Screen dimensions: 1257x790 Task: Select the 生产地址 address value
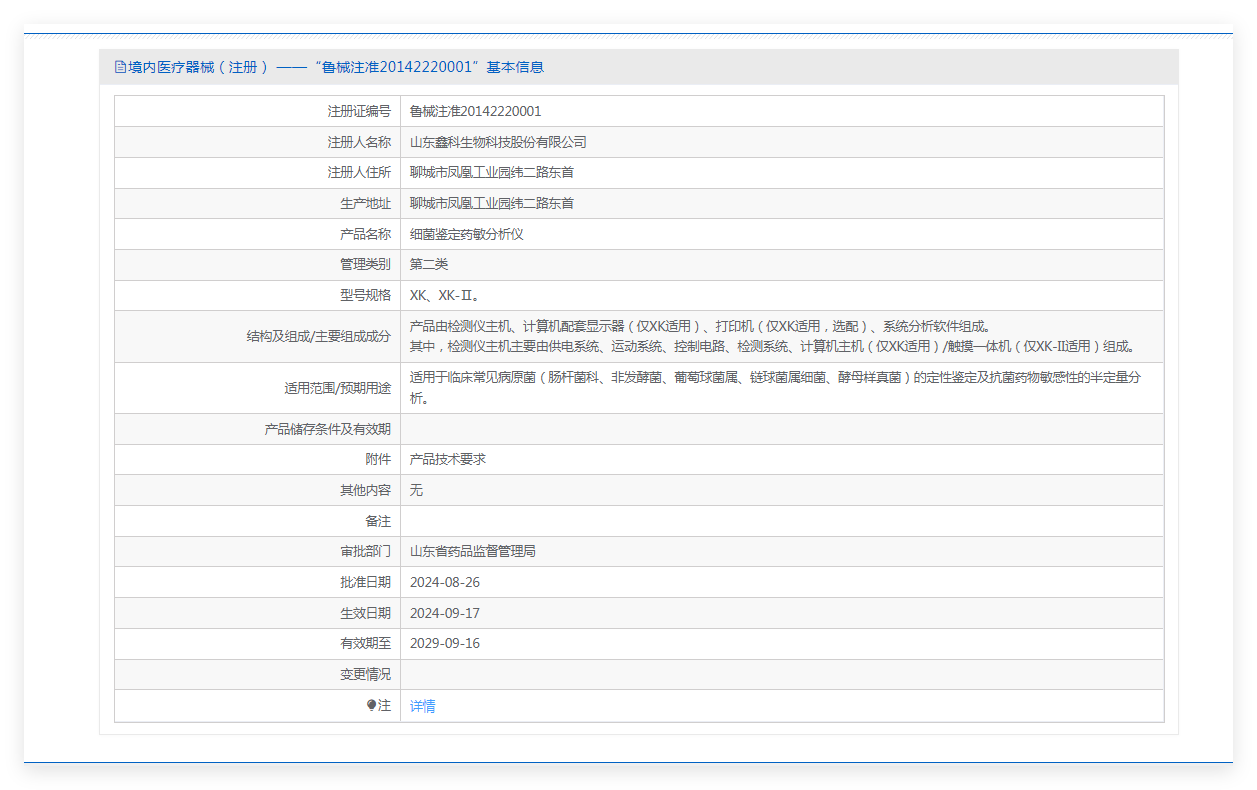492,203
